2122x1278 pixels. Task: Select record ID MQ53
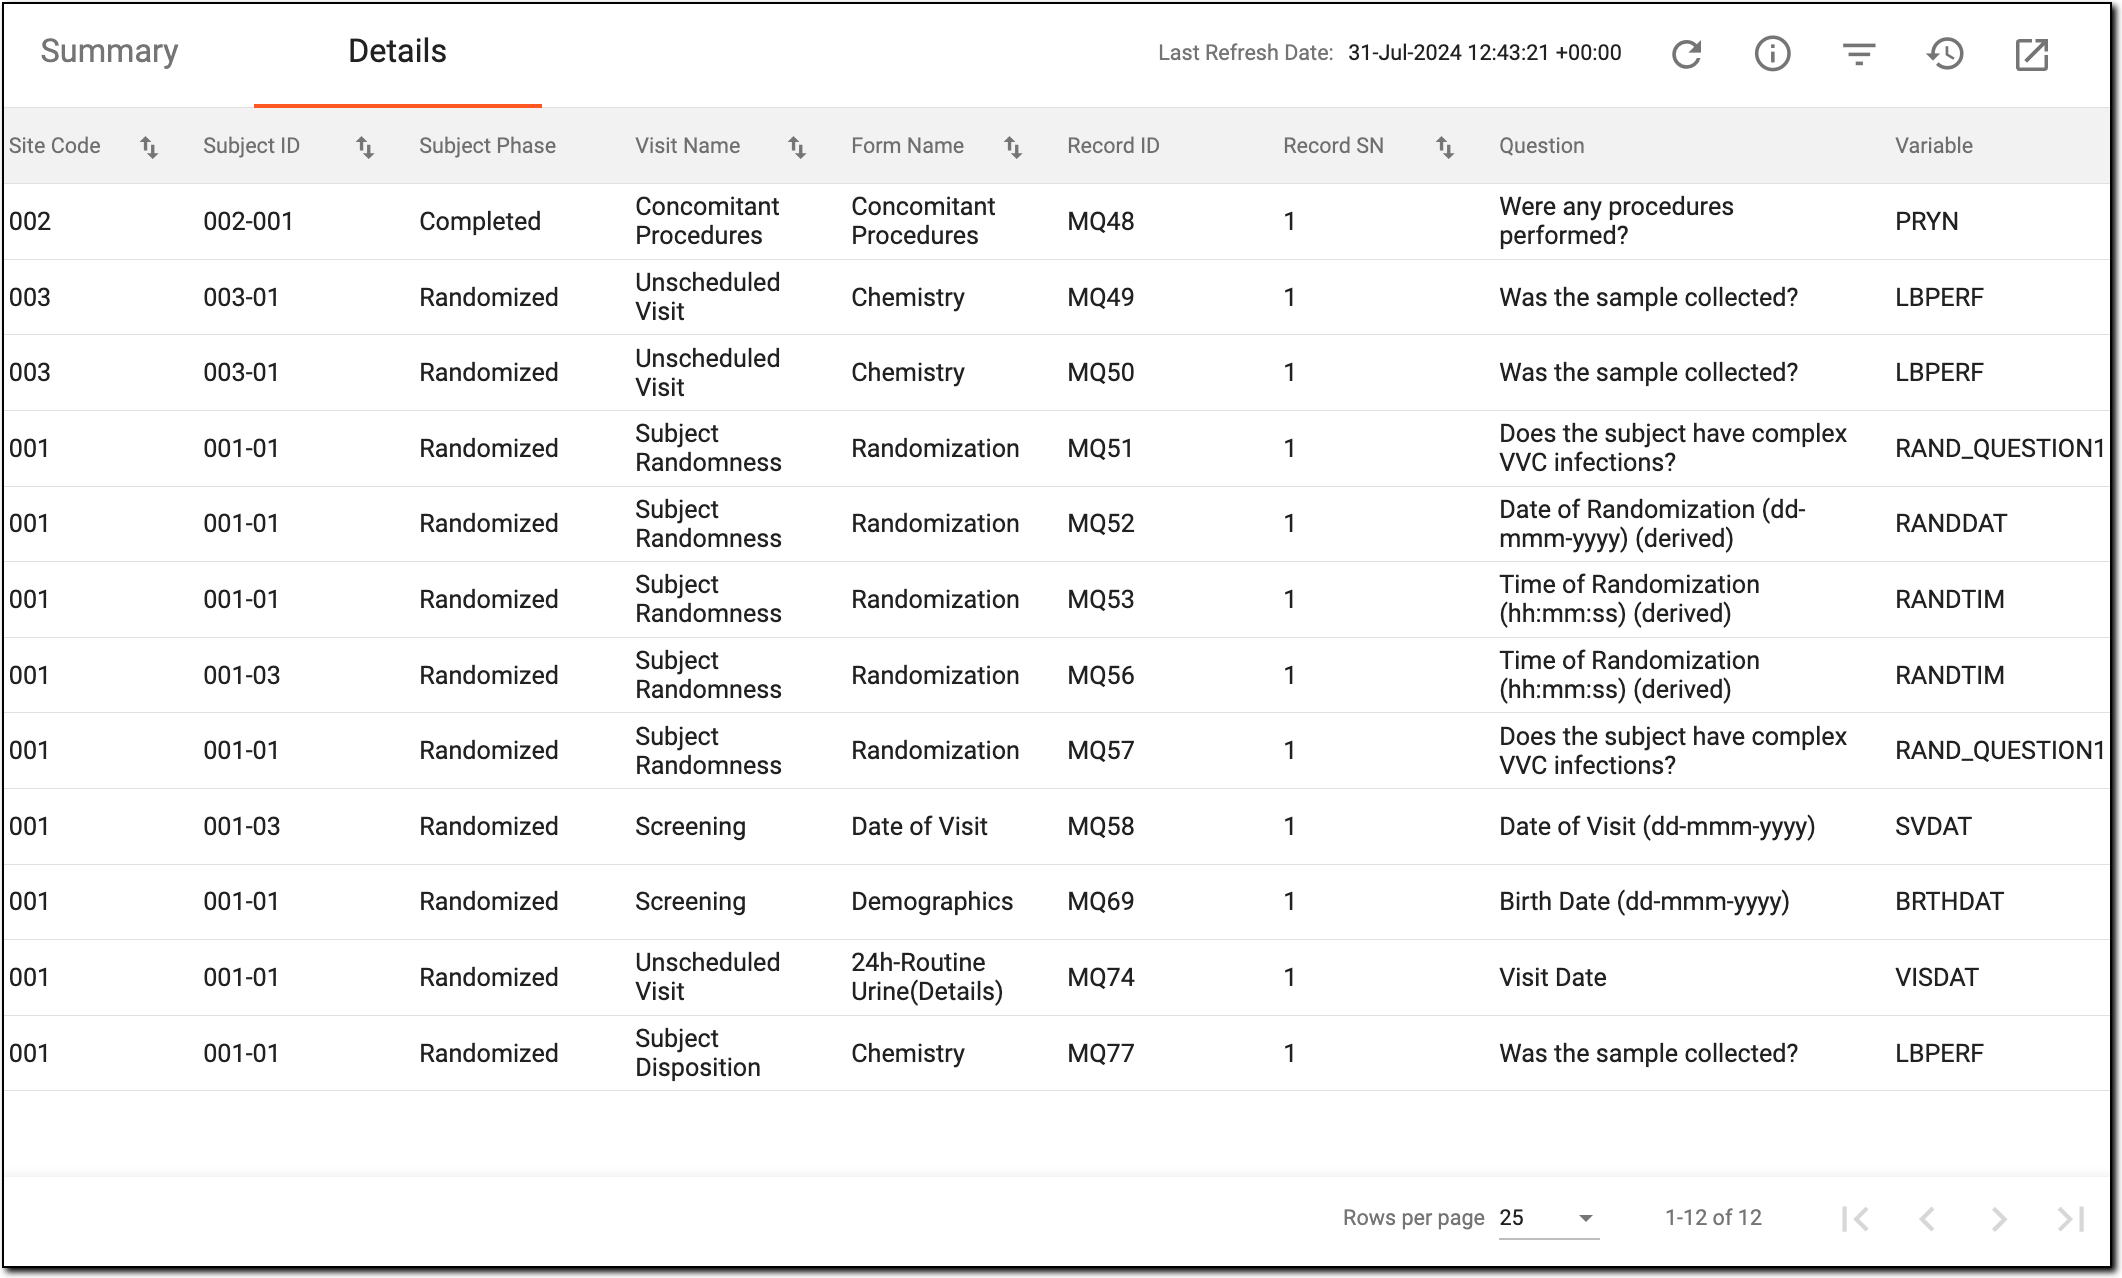tap(1100, 599)
